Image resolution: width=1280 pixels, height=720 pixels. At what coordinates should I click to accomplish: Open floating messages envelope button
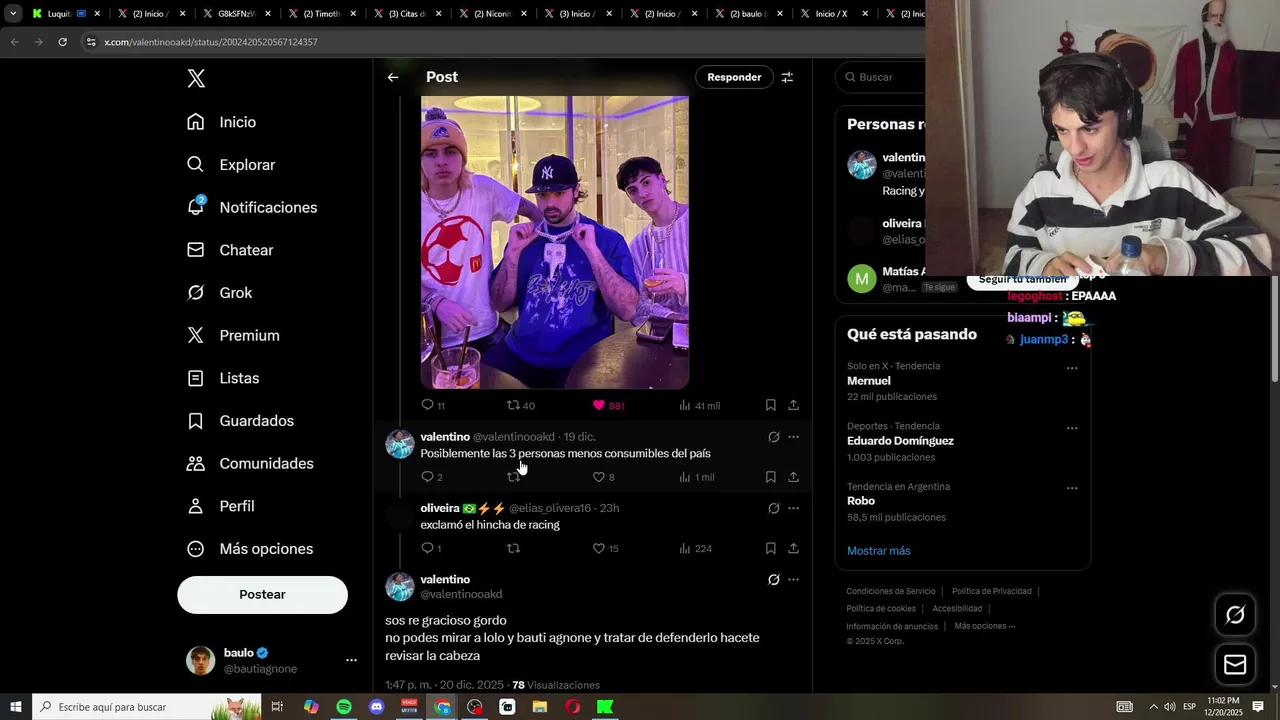click(1235, 664)
